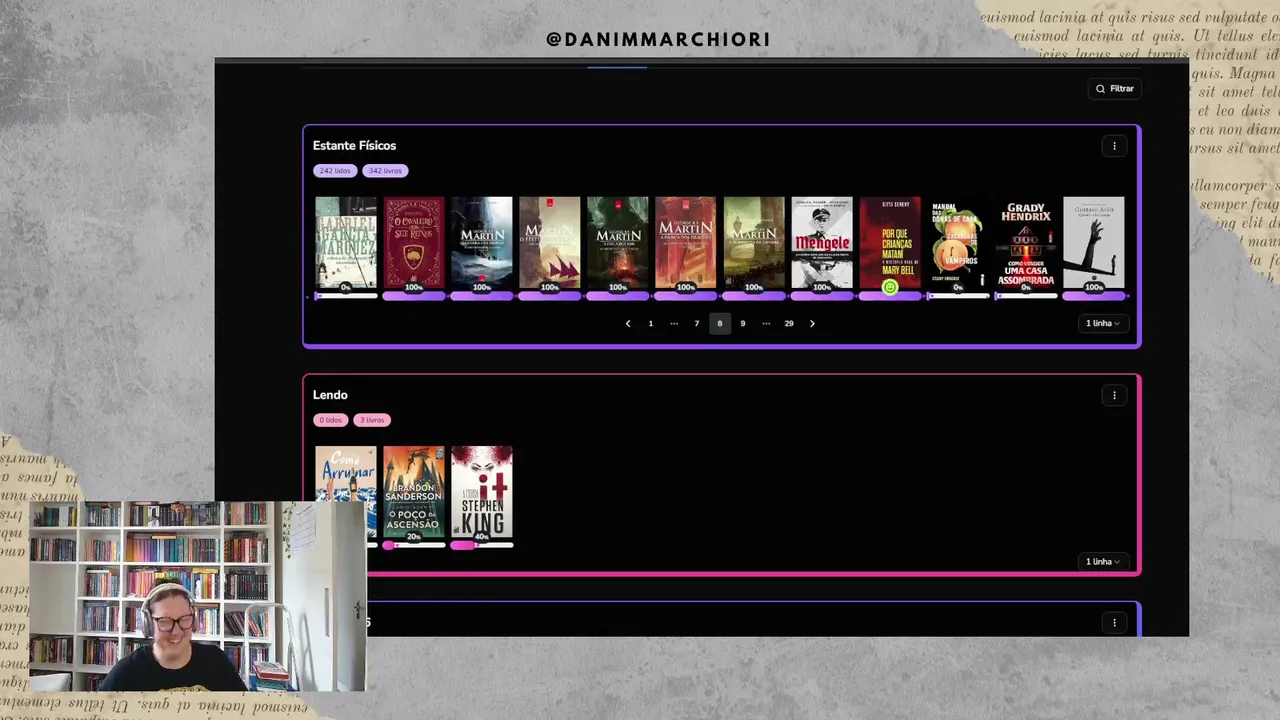
Task: Open O Cavaleiro dos Sete Reinos cover
Action: [x=414, y=243]
